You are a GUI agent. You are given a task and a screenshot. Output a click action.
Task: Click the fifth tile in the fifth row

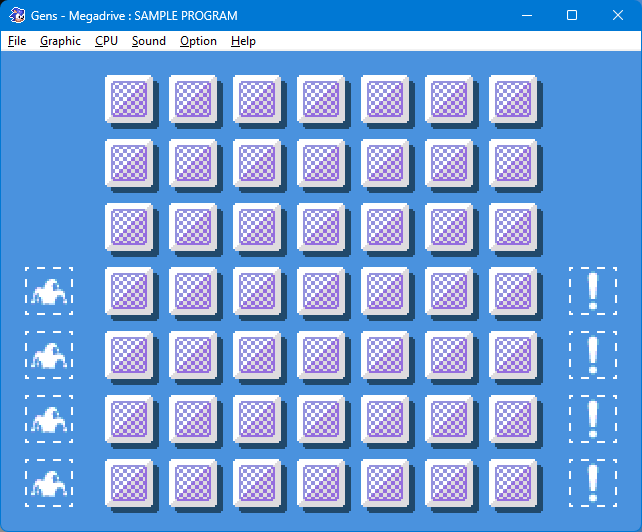[x=385, y=355]
